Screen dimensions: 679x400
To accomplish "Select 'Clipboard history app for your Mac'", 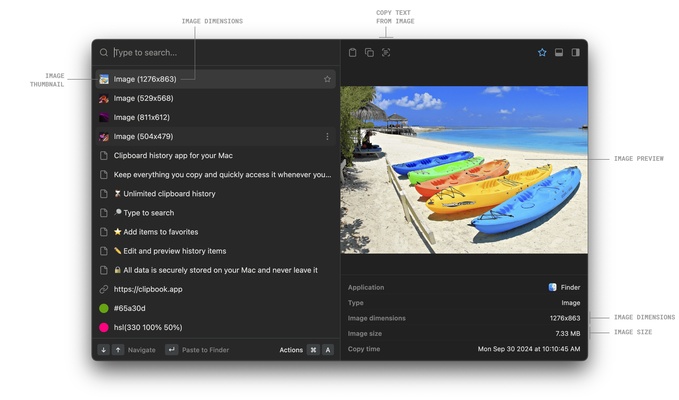I will (216, 155).
